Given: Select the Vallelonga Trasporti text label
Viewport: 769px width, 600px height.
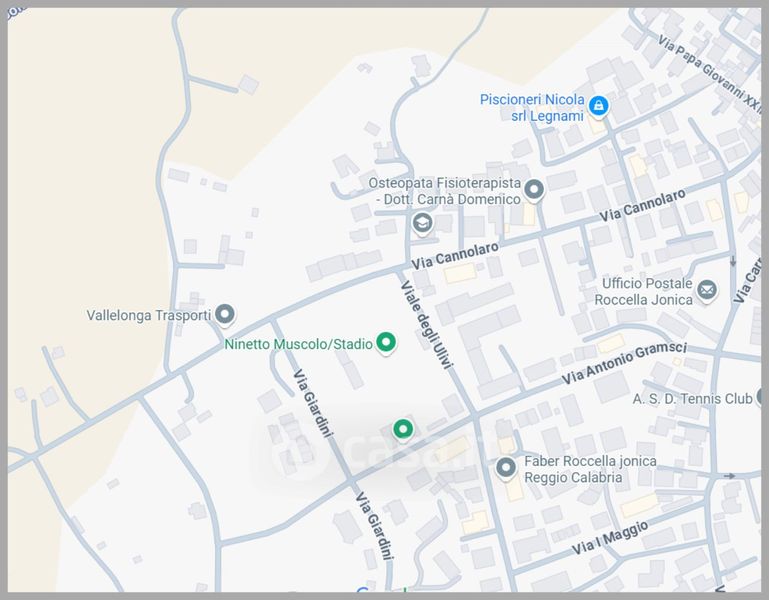Looking at the screenshot, I should pos(148,315).
